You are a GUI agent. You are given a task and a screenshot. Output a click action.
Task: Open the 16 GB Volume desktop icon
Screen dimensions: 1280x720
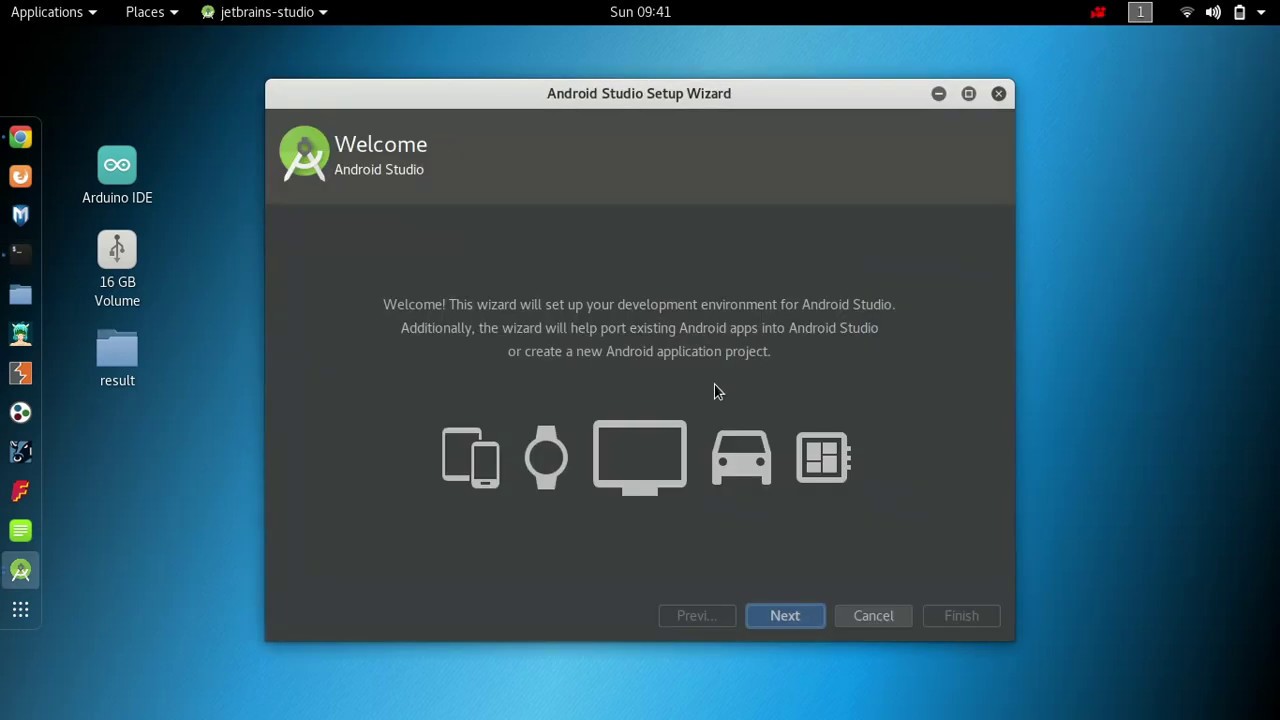coord(117,270)
